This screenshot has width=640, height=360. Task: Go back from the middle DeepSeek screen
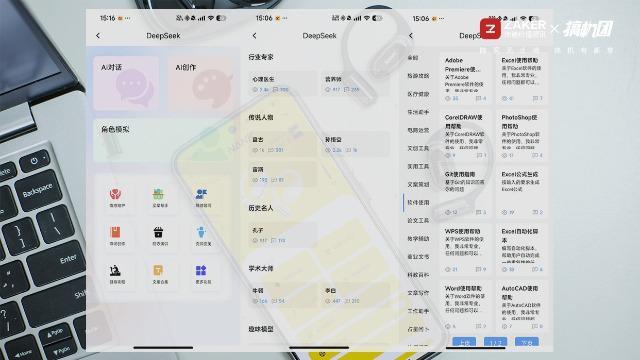[254, 36]
